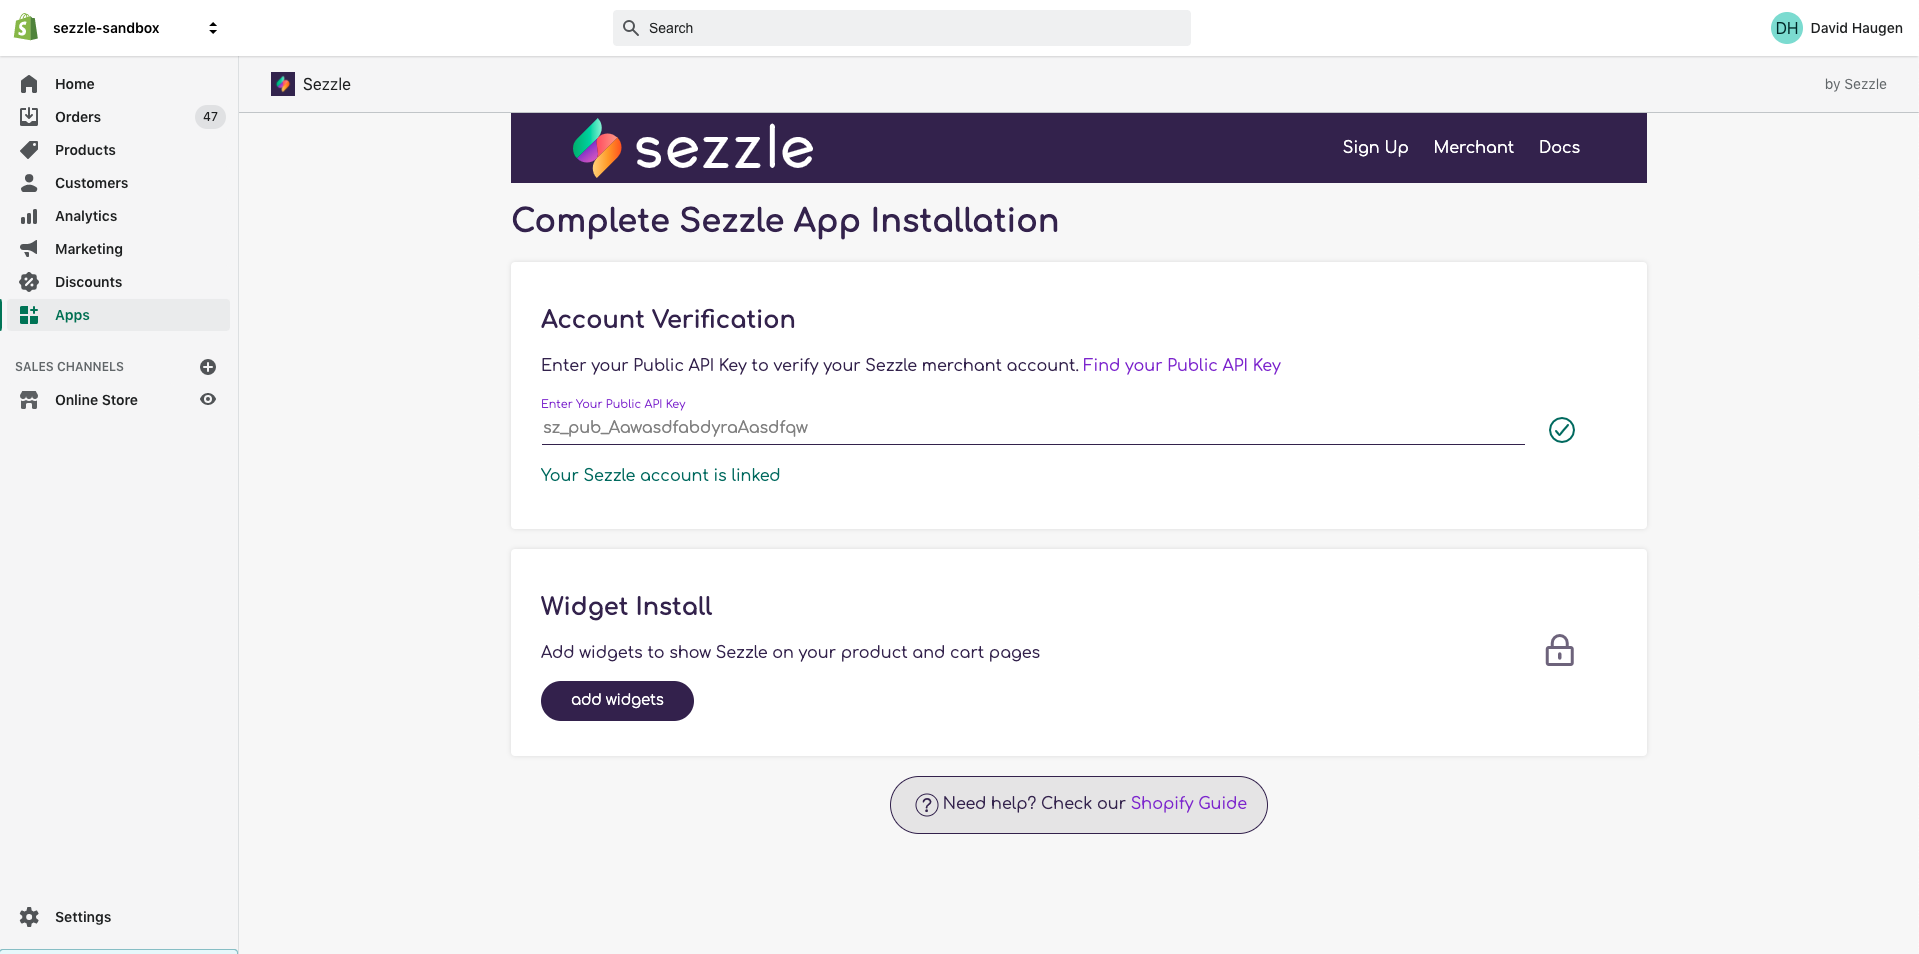
Task: Open the Analytics bar chart icon
Action: click(x=29, y=216)
